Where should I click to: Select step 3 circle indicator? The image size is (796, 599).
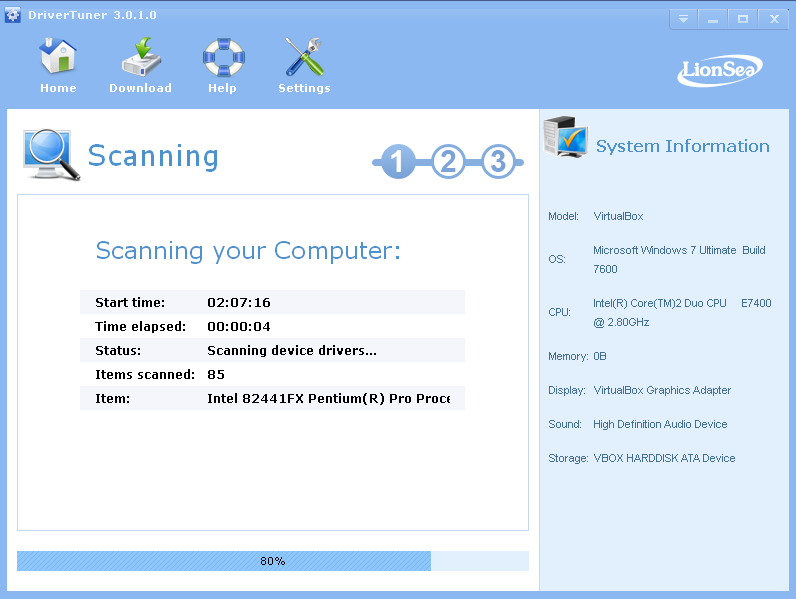point(498,161)
